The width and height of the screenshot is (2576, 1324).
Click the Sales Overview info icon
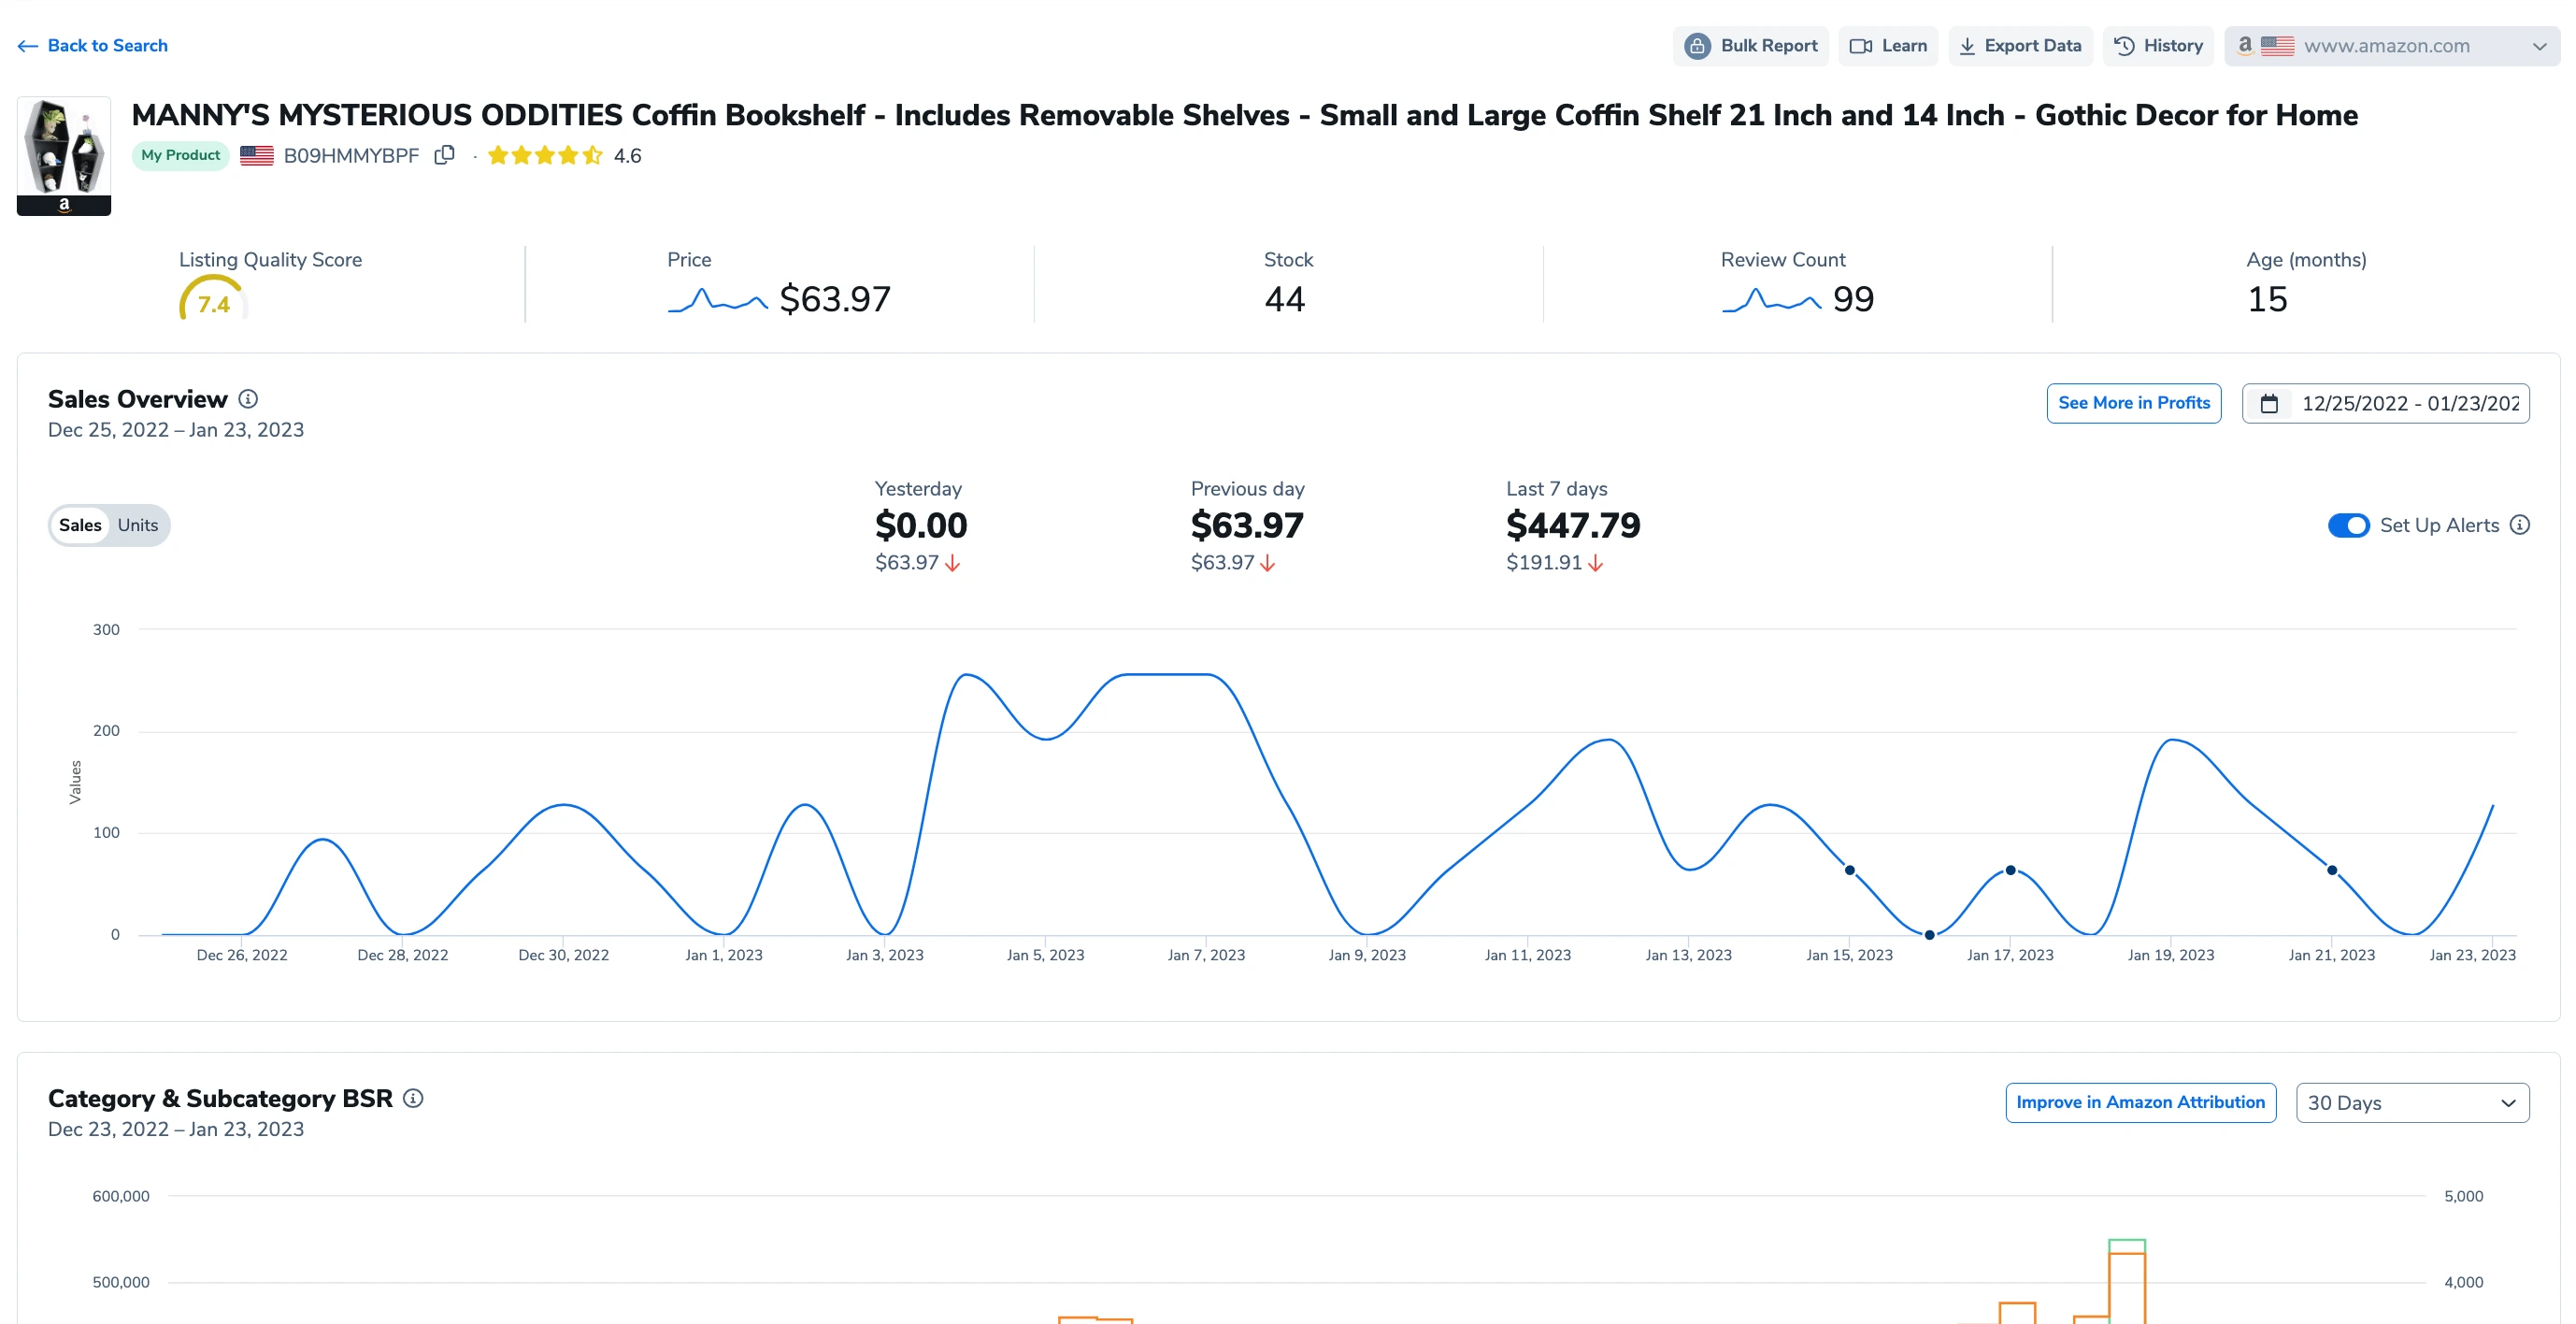click(248, 399)
